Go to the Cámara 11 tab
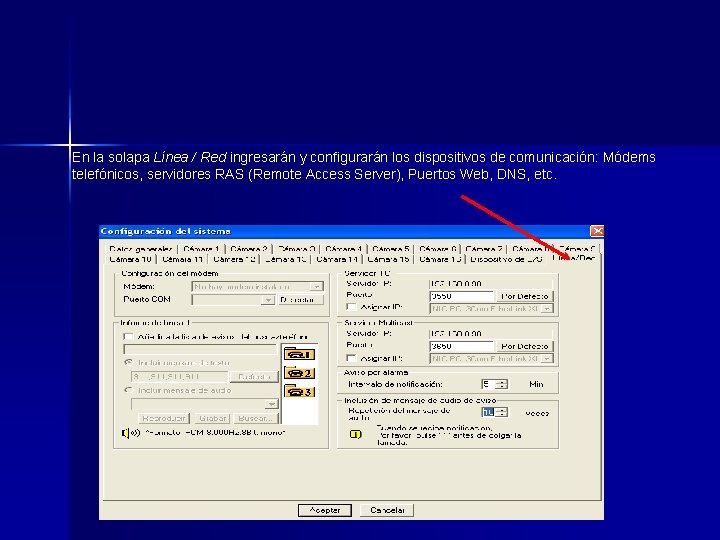720x540 pixels. coord(183,259)
